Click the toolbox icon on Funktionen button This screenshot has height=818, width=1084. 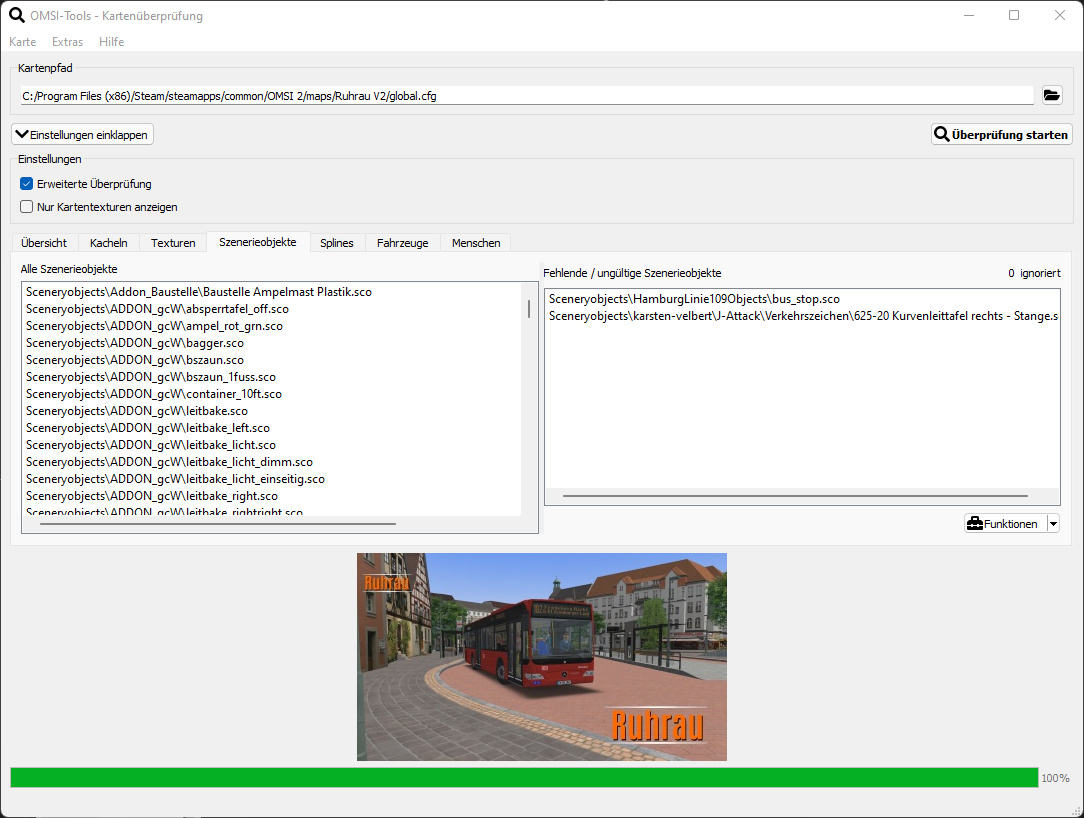974,523
